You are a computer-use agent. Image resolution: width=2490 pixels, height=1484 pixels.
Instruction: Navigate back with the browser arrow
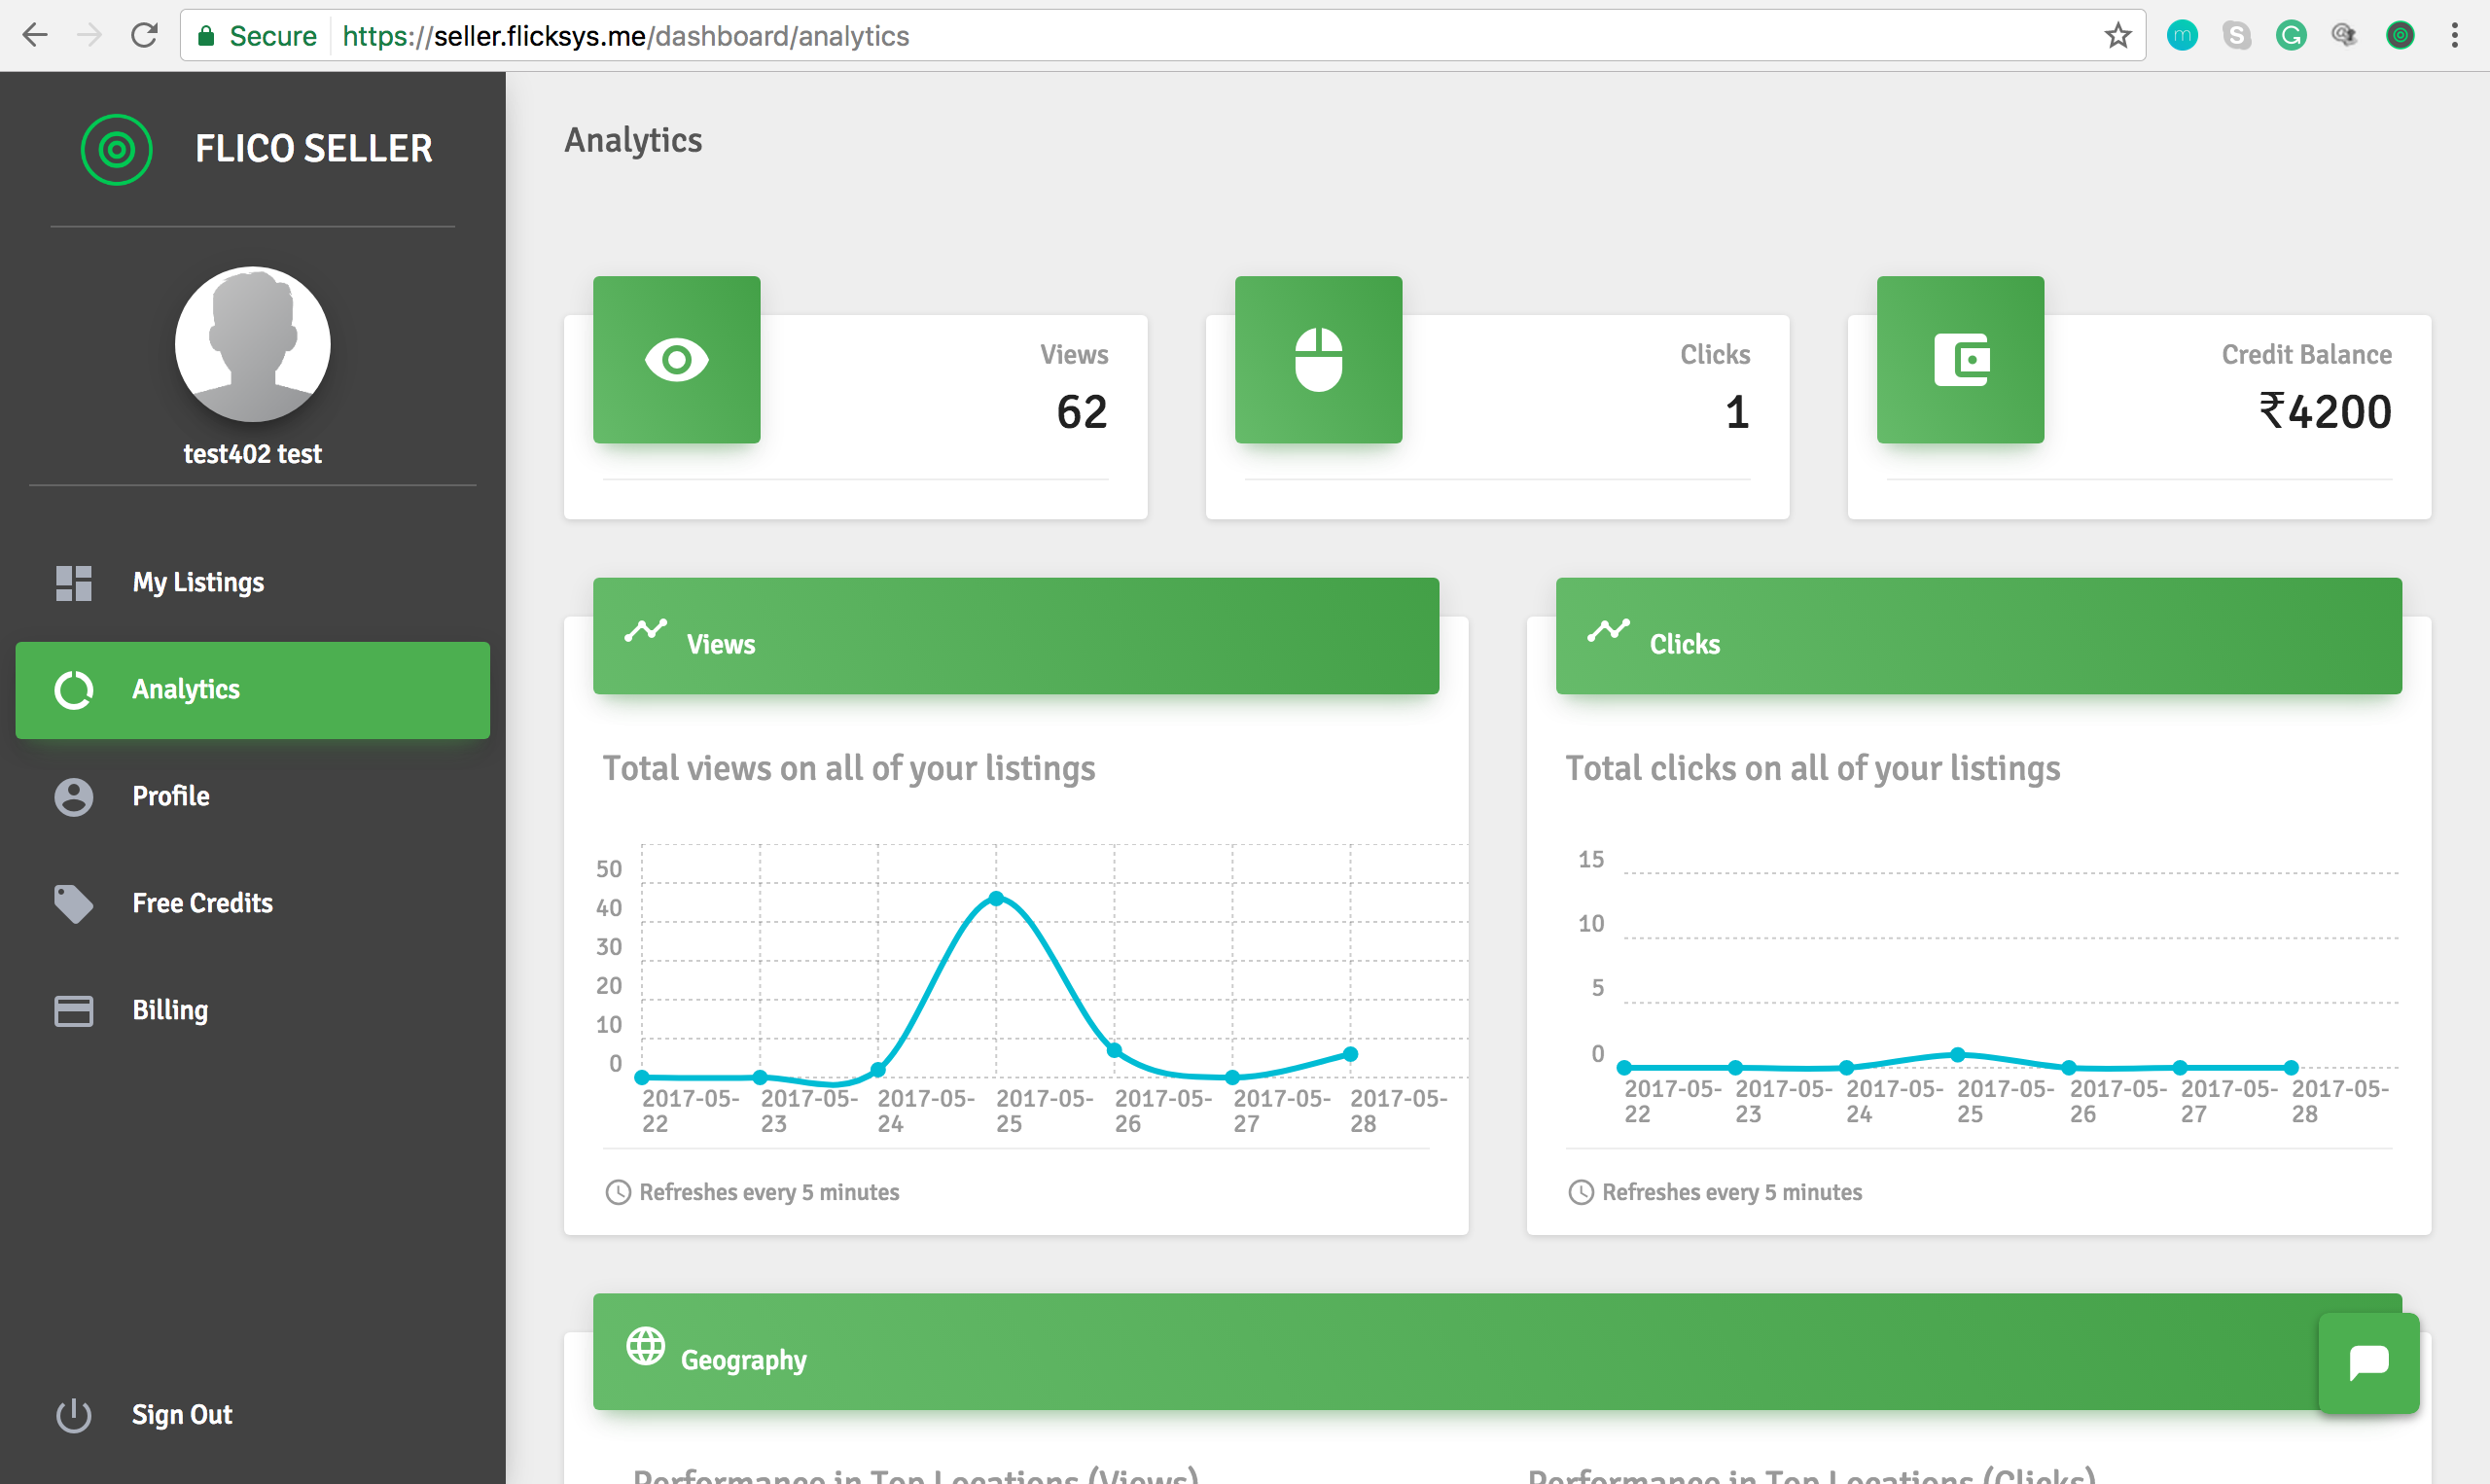pyautogui.click(x=35, y=36)
